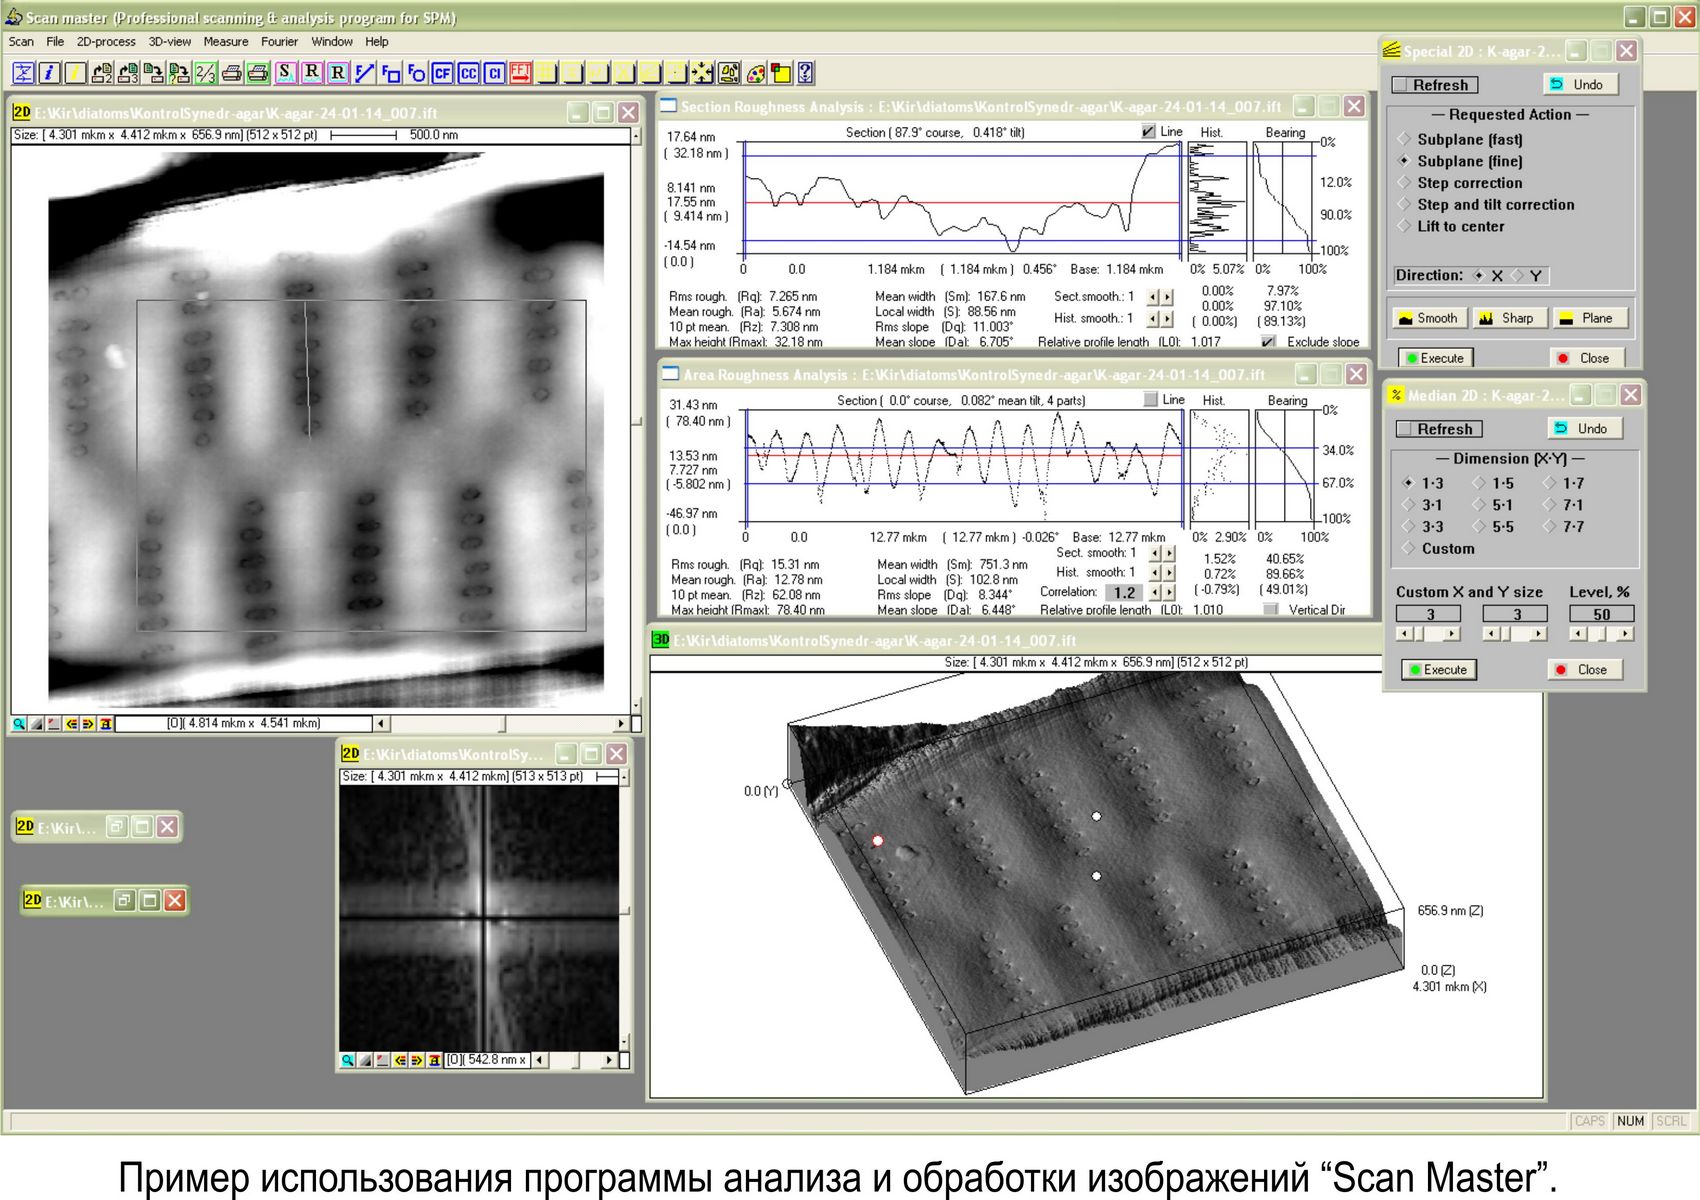Click the question mark help icon
This screenshot has height=1200, width=1700.
point(806,73)
